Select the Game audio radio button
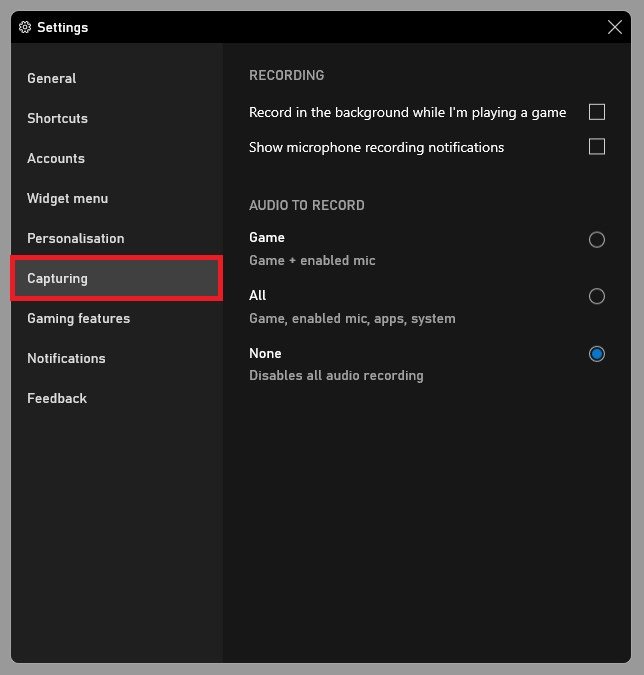644x675 pixels. click(597, 239)
